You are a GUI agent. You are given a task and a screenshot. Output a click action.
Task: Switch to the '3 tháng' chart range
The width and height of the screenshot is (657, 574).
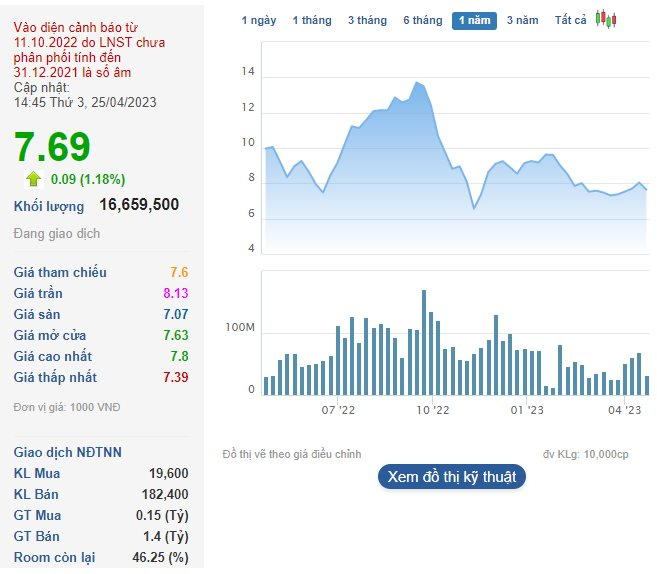coord(367,21)
